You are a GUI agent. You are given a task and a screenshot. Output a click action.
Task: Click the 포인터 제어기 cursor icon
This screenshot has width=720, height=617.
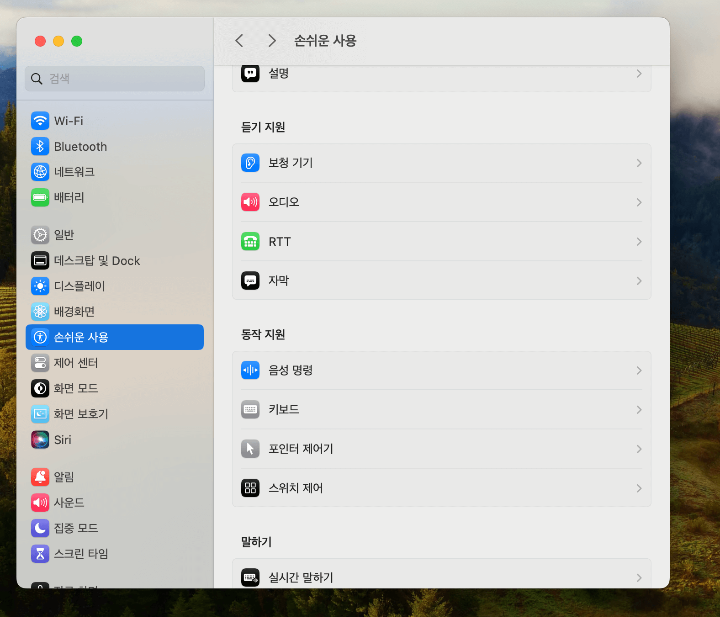(x=250, y=449)
